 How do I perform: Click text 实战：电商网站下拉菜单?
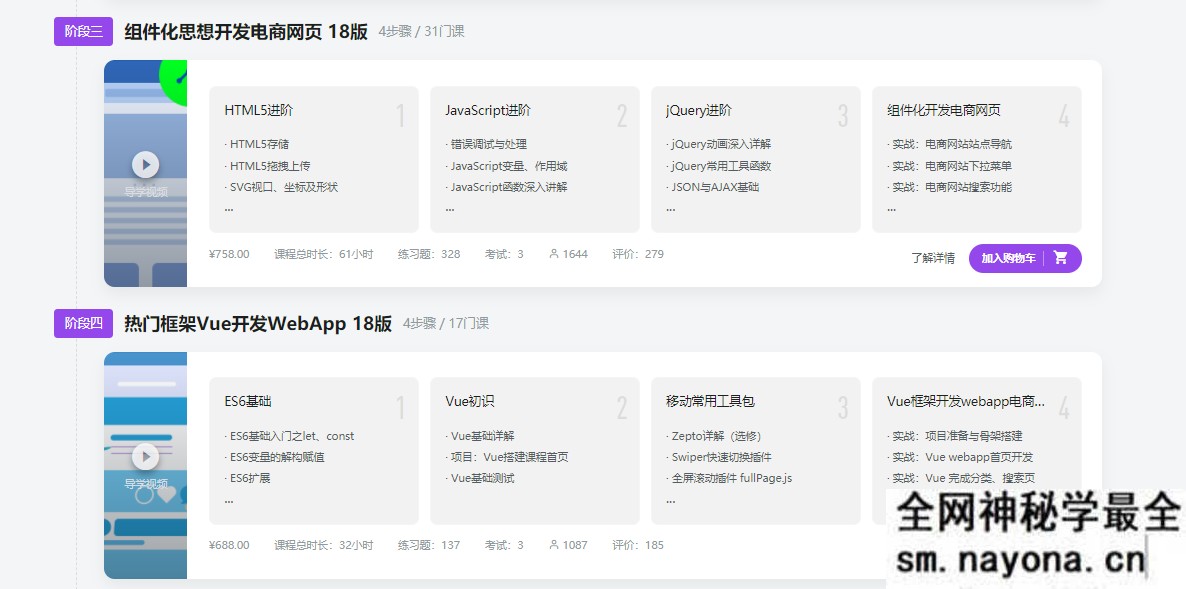pos(952,166)
